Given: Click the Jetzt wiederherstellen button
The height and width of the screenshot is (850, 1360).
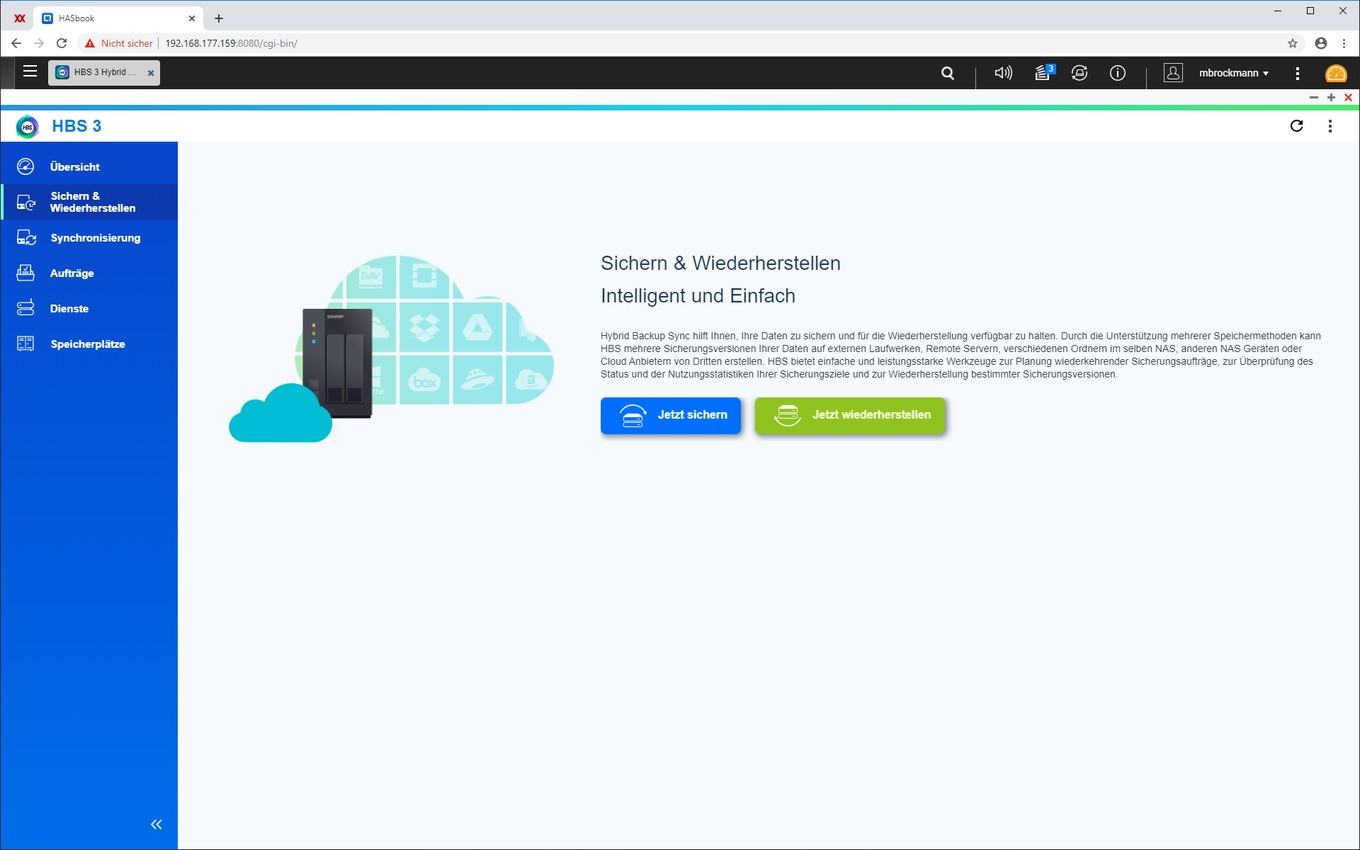Looking at the screenshot, I should 850,415.
